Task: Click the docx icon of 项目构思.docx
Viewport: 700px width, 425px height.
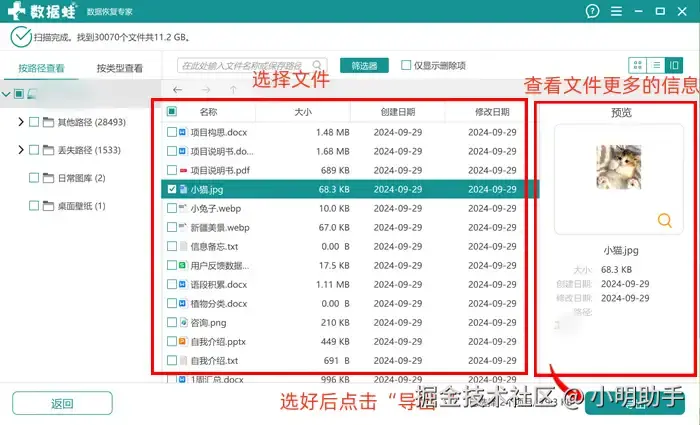Action: coord(183,132)
